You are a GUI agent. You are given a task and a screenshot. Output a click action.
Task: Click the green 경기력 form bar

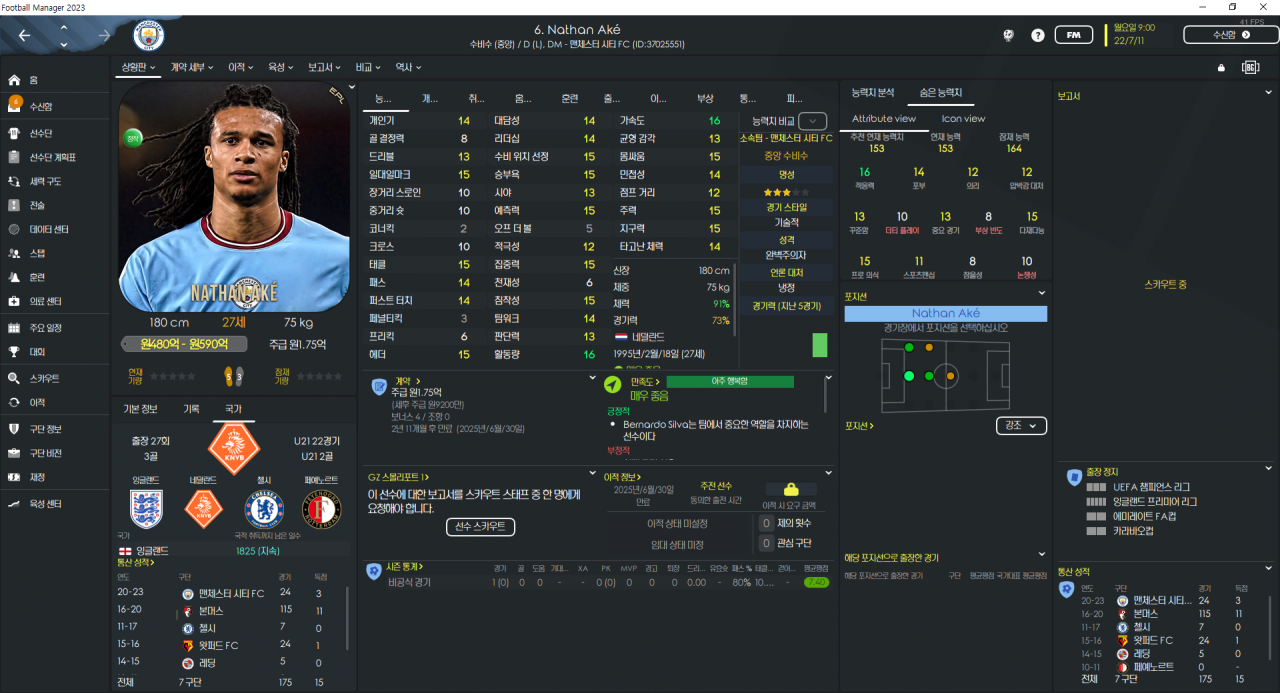pyautogui.click(x=820, y=345)
